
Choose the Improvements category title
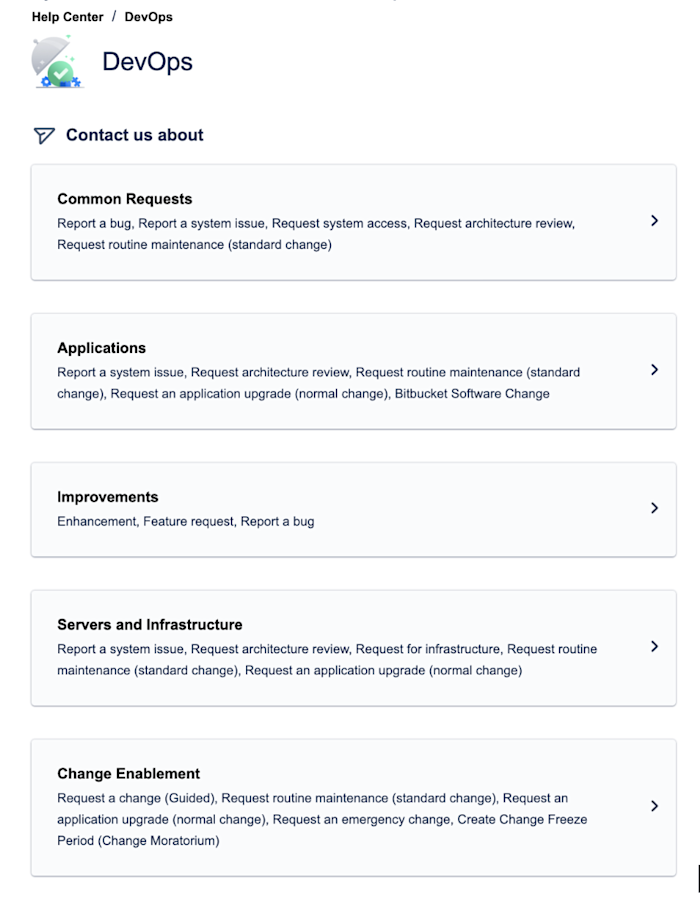tap(107, 497)
